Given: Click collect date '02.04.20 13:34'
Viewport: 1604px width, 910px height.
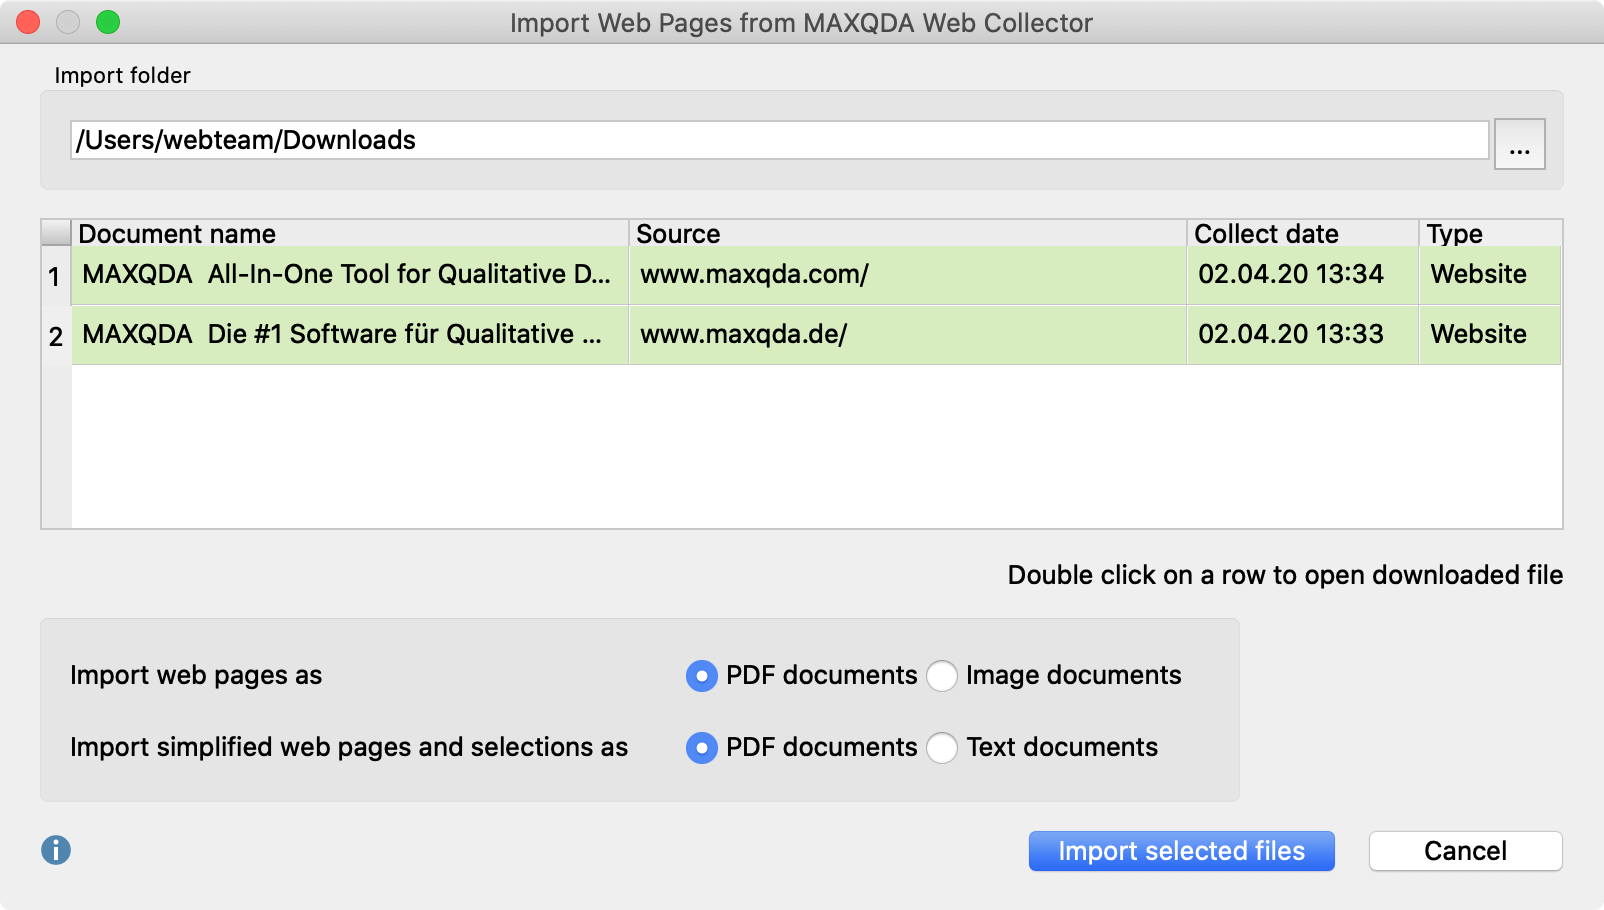Looking at the screenshot, I should click(x=1302, y=275).
